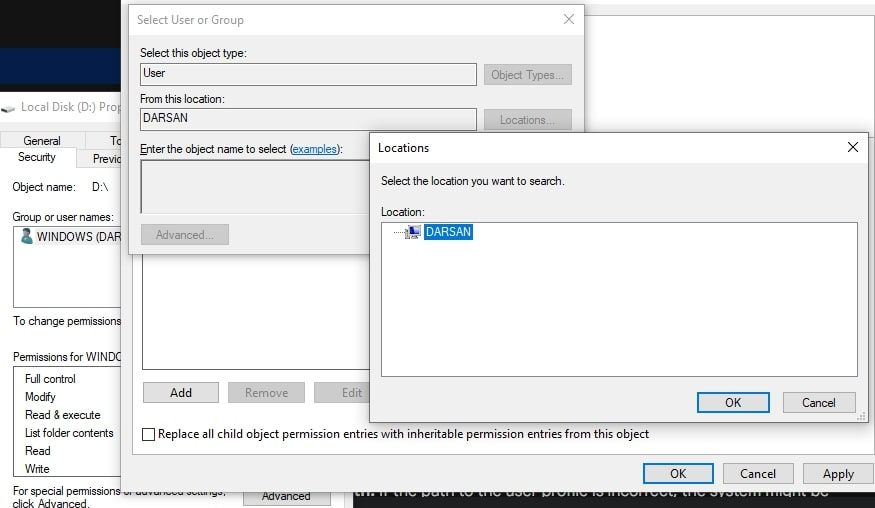Click the object name entry box

pyautogui.click(x=255, y=186)
